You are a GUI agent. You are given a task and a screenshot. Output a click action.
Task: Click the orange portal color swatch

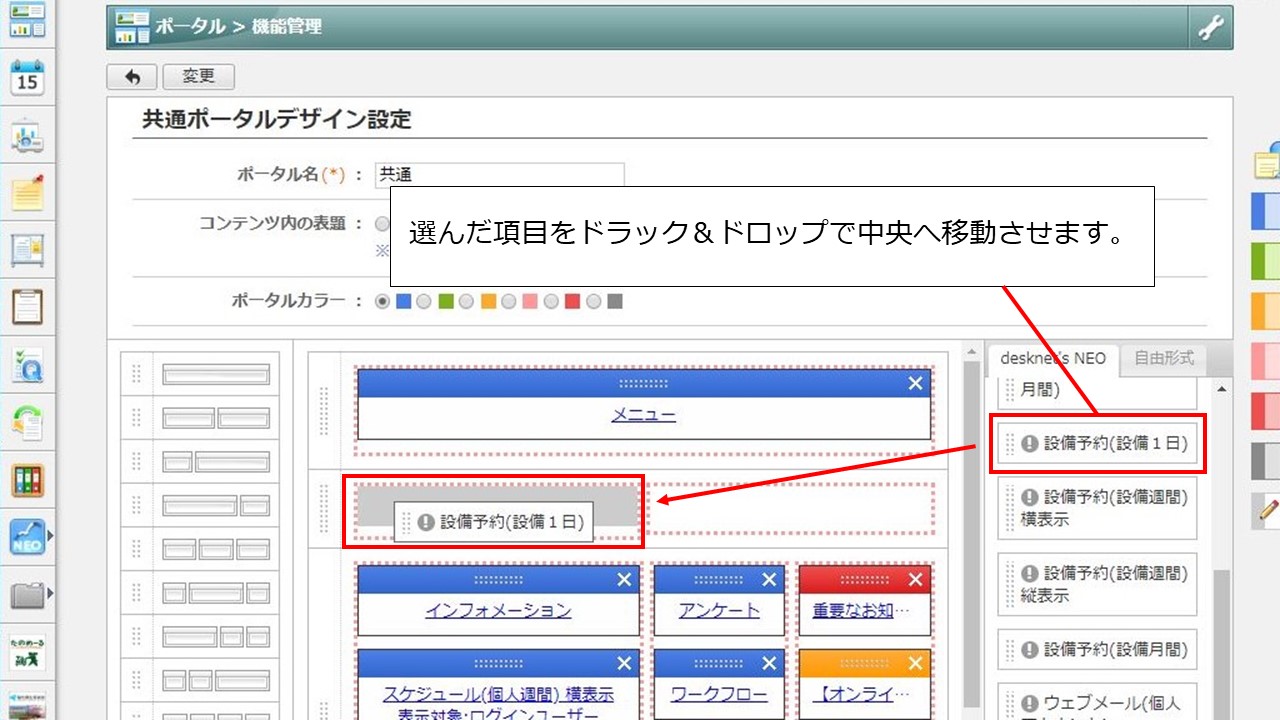[x=487, y=301]
